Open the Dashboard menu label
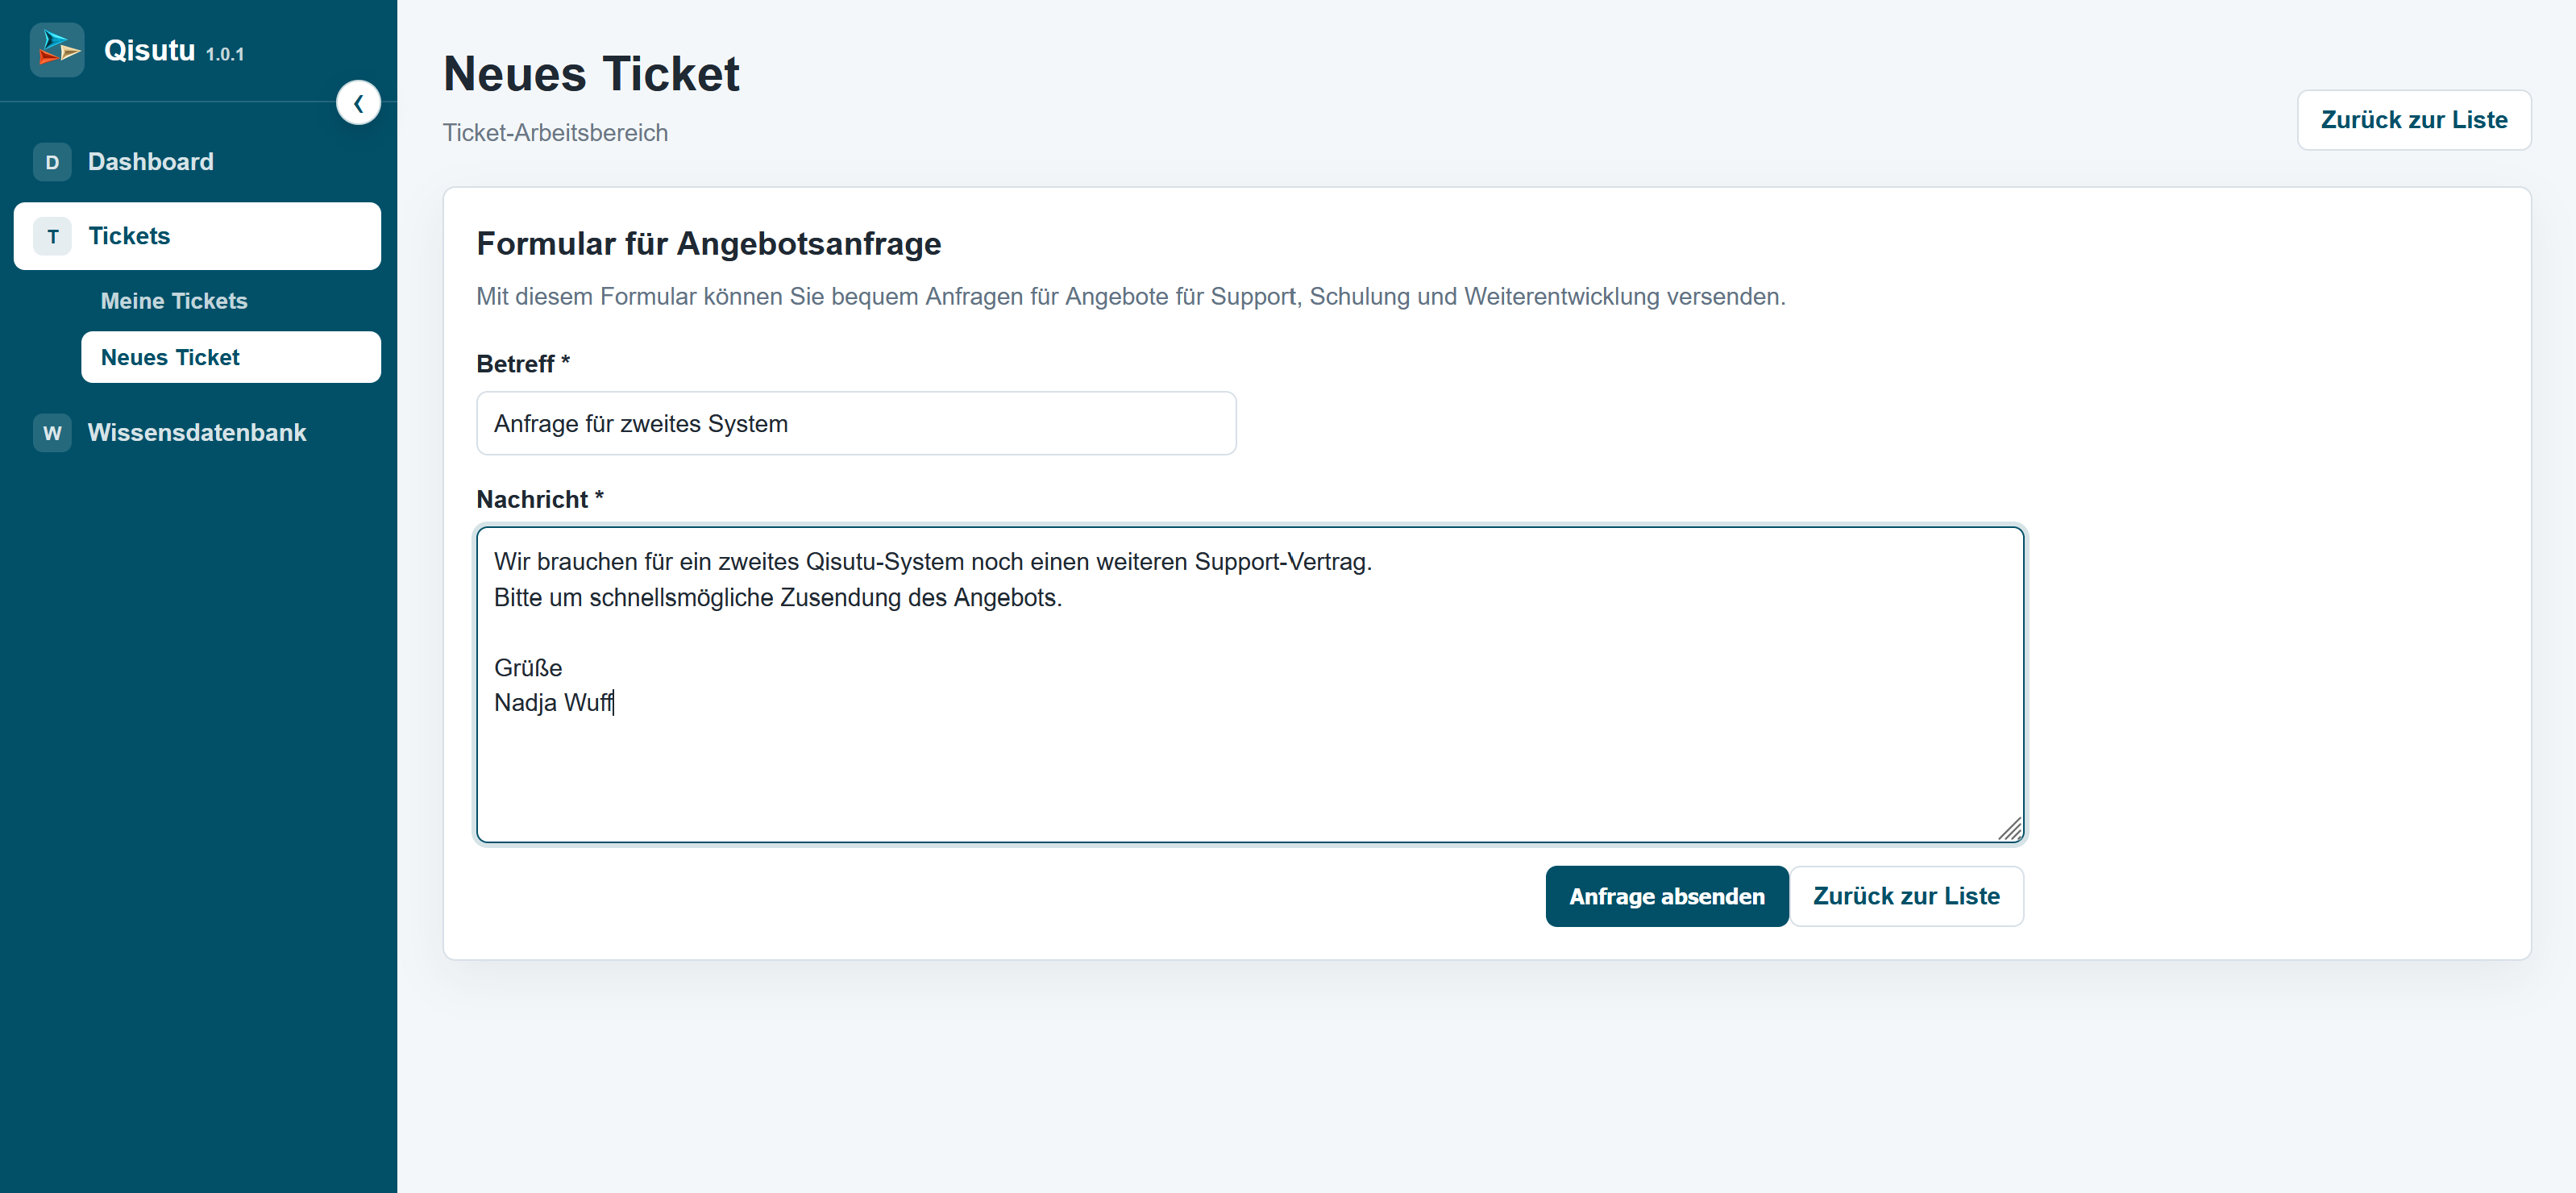 coord(151,162)
